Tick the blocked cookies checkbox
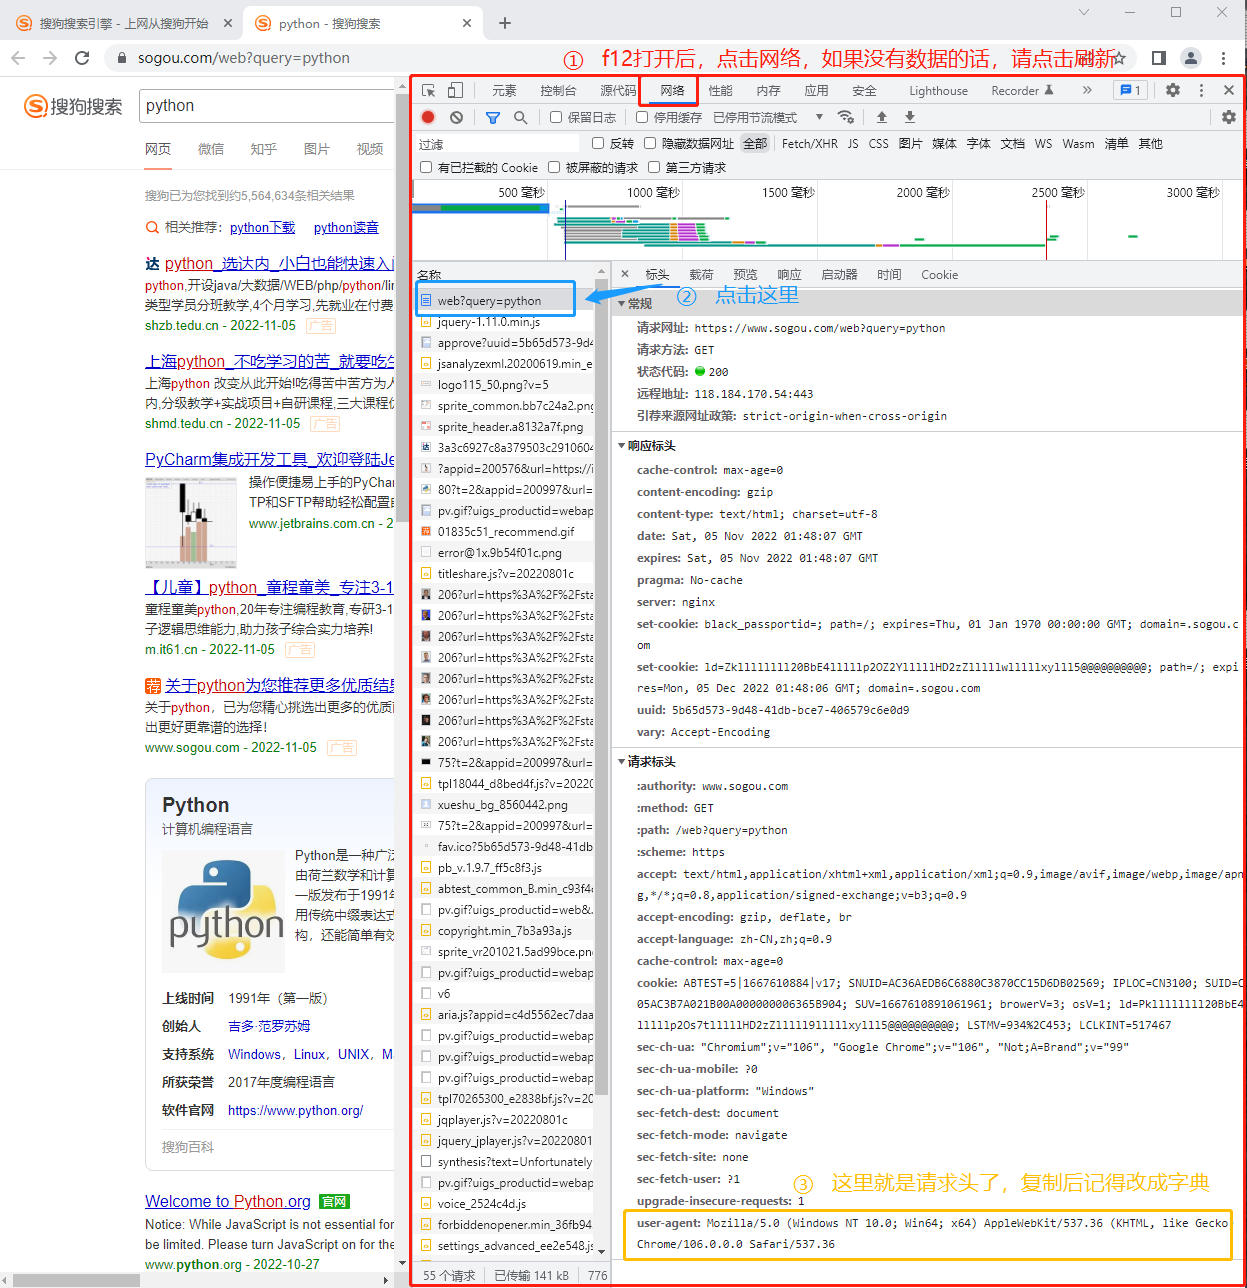The width and height of the screenshot is (1247, 1288). 426,167
